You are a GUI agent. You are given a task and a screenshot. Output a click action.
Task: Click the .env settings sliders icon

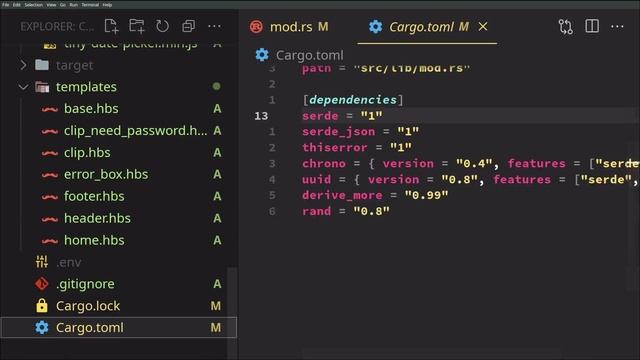point(42,262)
